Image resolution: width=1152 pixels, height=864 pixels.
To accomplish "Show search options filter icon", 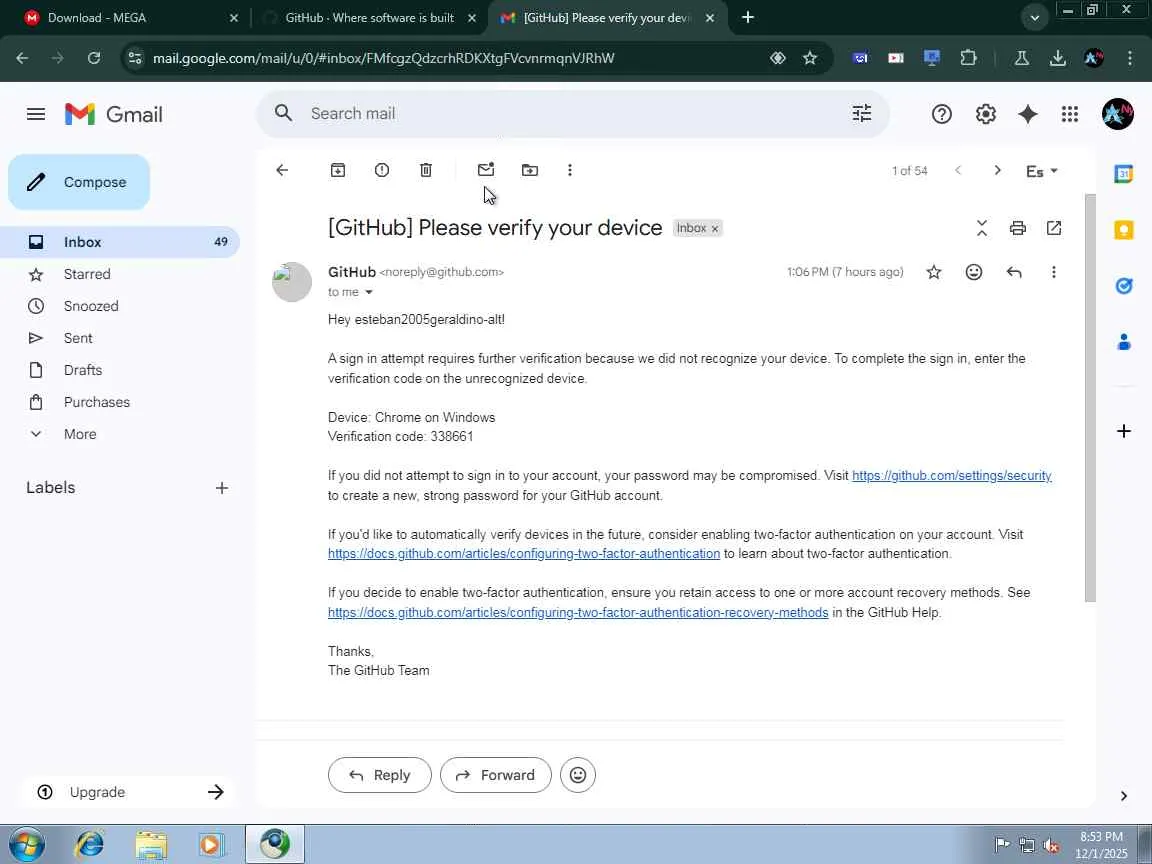I will 862,113.
